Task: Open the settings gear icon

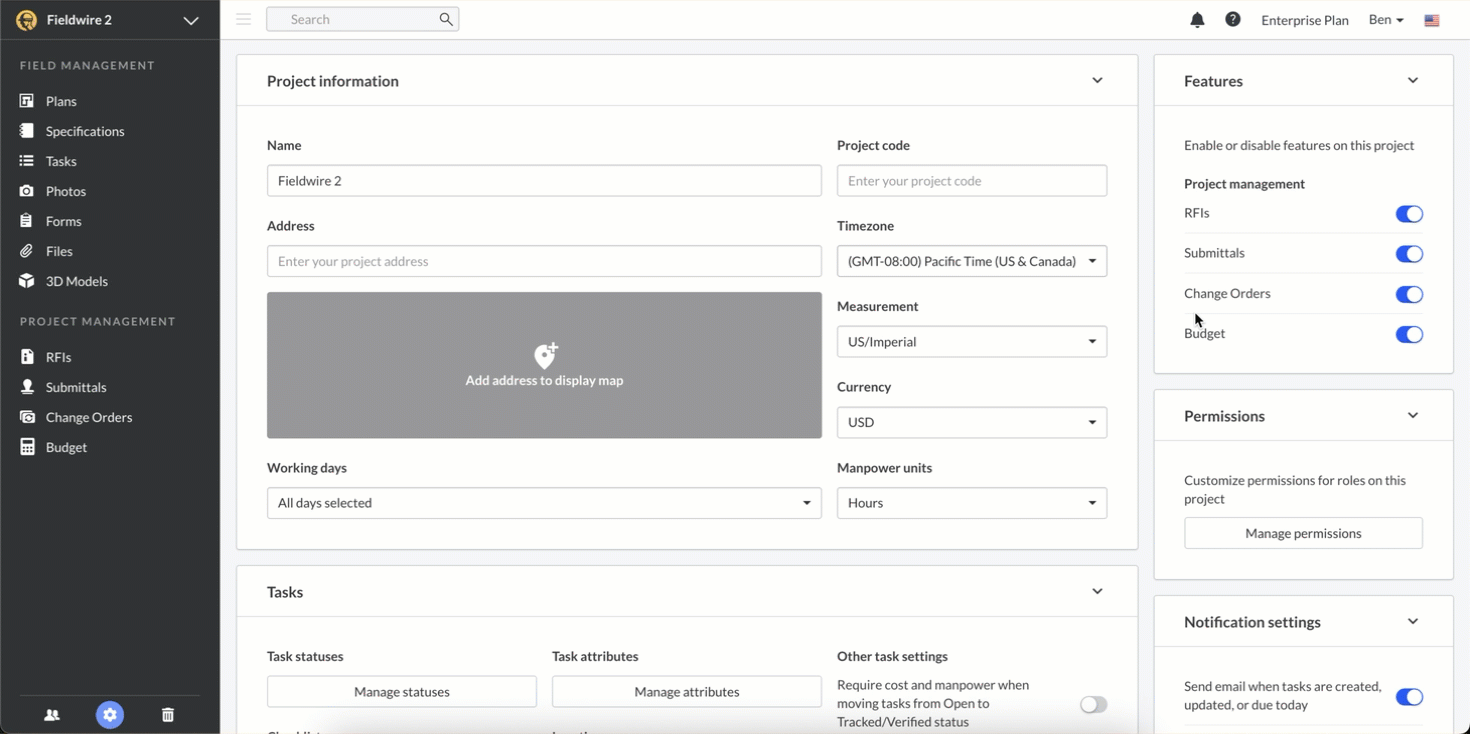Action: tap(110, 715)
